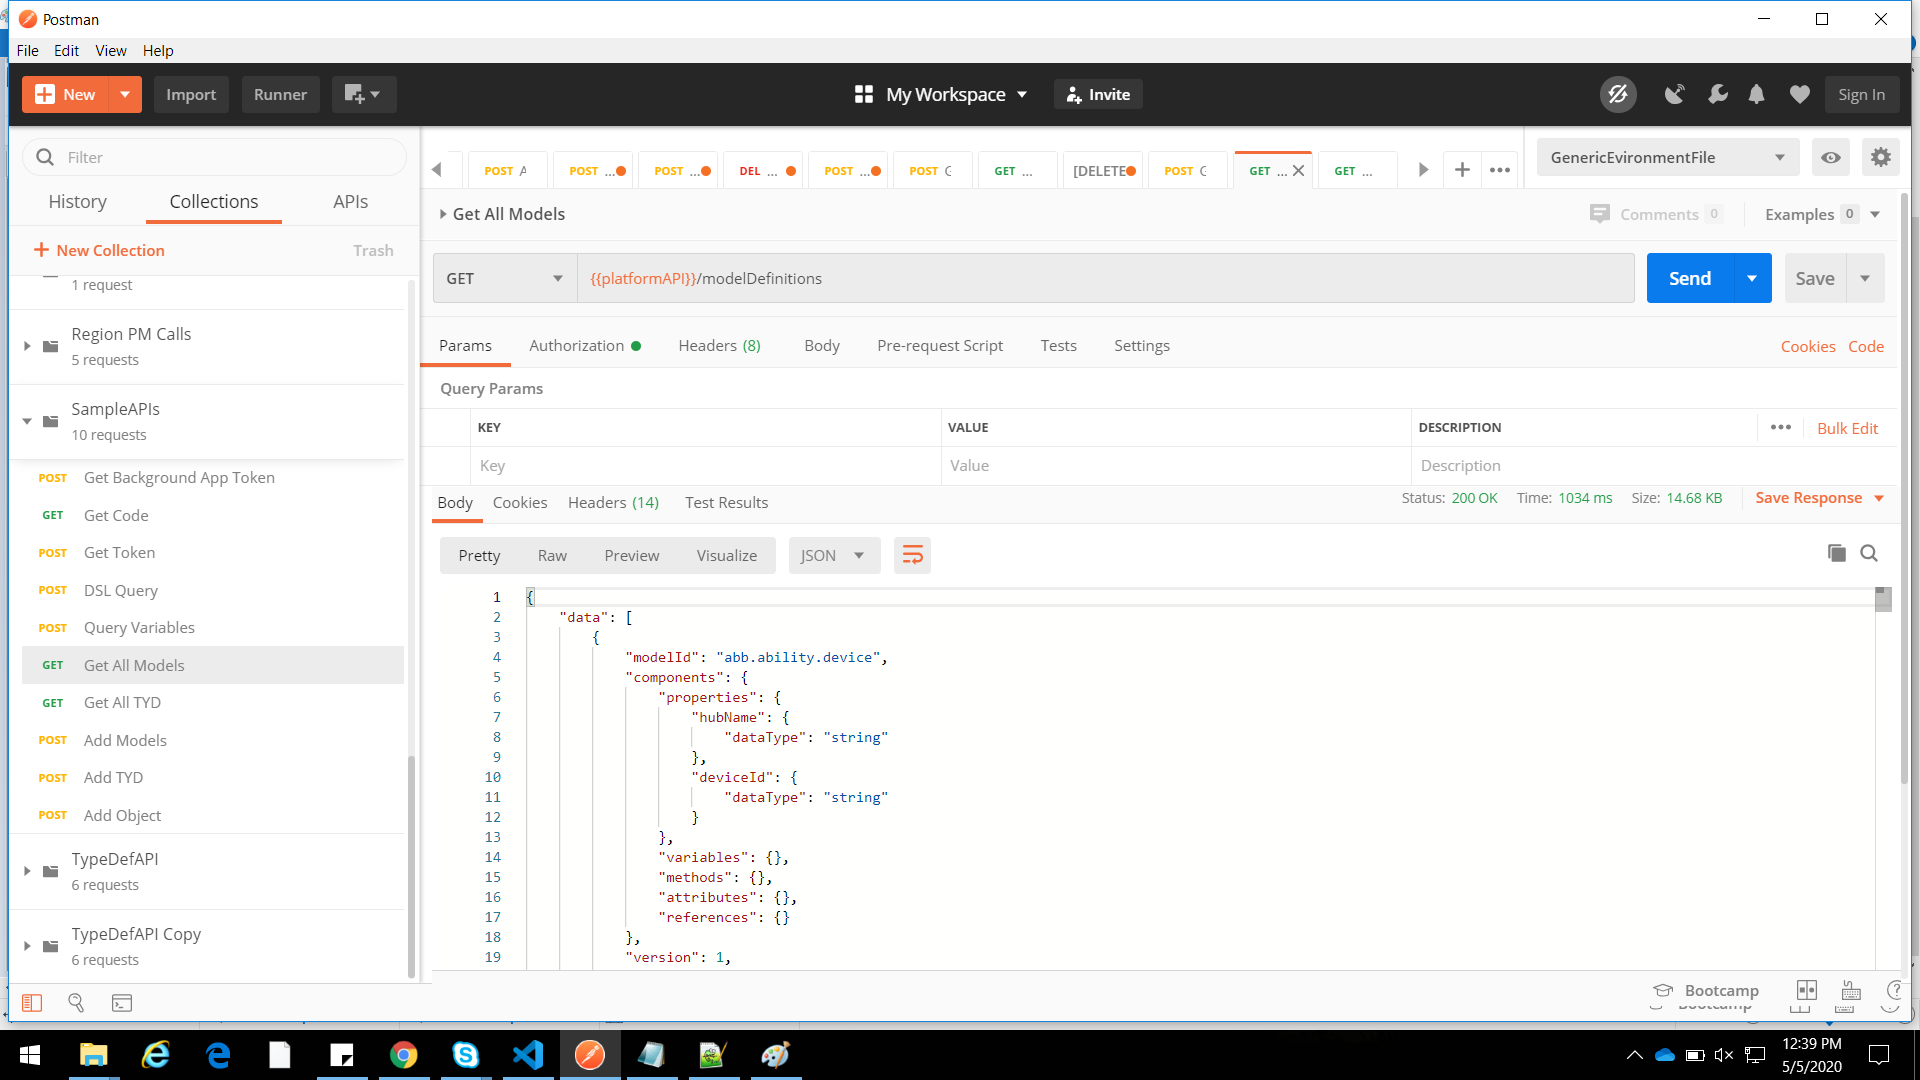This screenshot has height=1080, width=1920.
Task: Open the Find and Replace icon
Action: click(76, 1003)
